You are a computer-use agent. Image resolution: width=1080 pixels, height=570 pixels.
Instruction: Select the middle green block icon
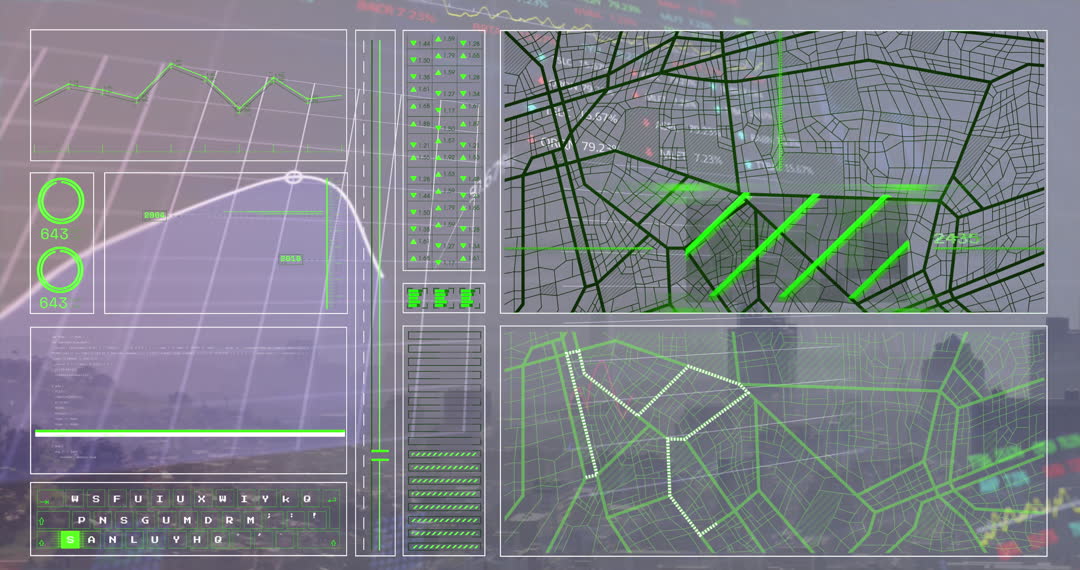click(x=442, y=298)
